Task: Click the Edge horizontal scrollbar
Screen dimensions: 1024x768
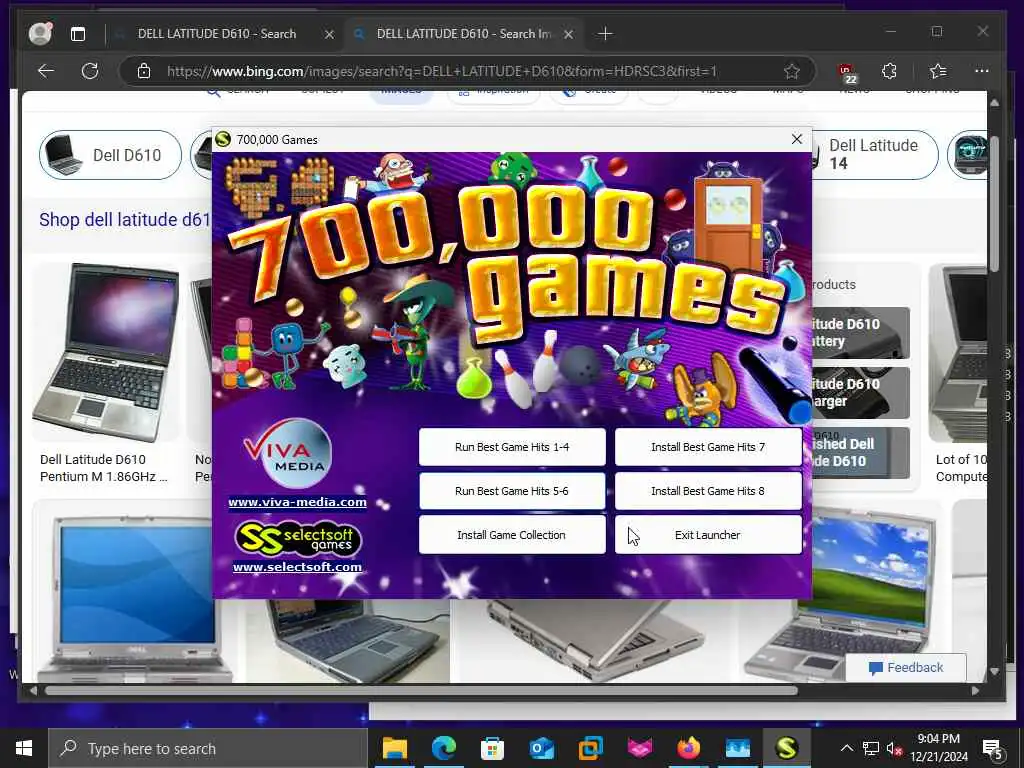Action: [421, 690]
